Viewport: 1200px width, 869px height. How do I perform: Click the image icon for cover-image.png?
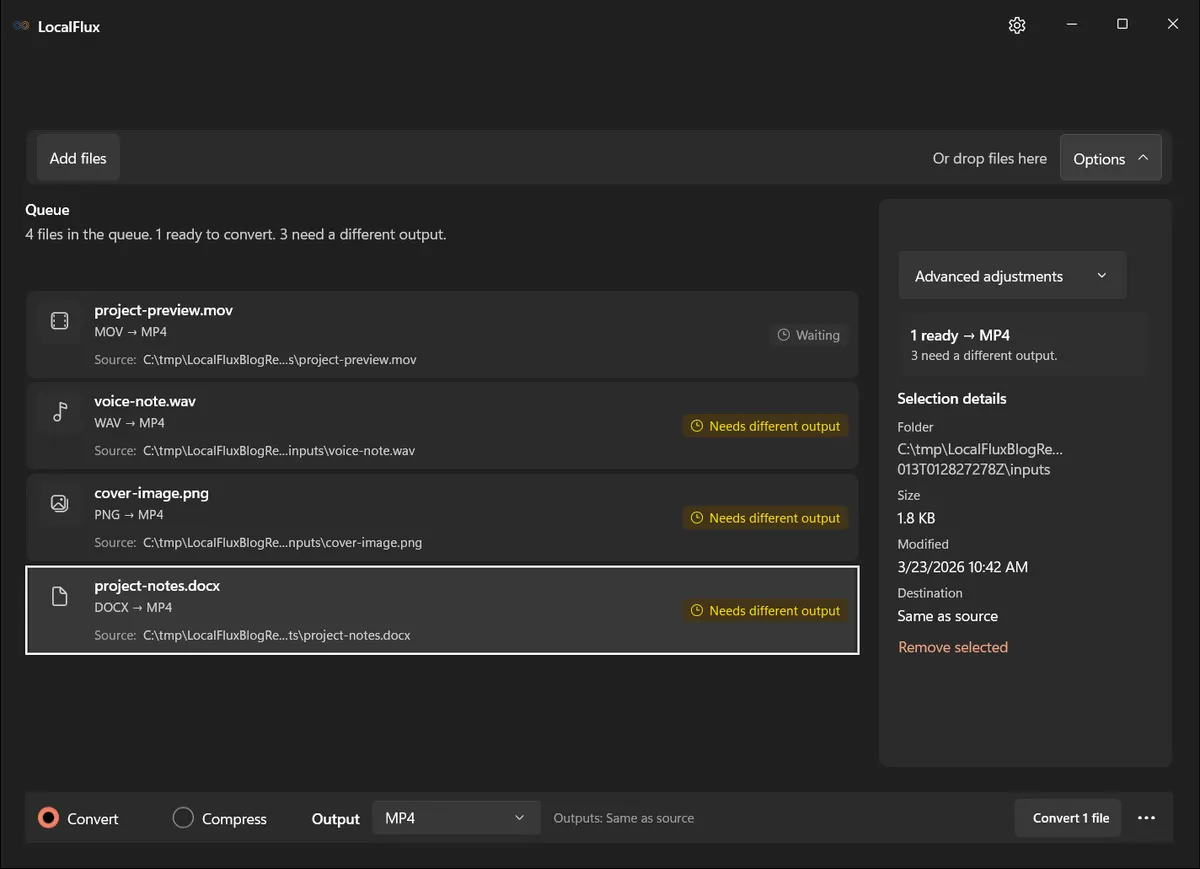[x=59, y=503]
